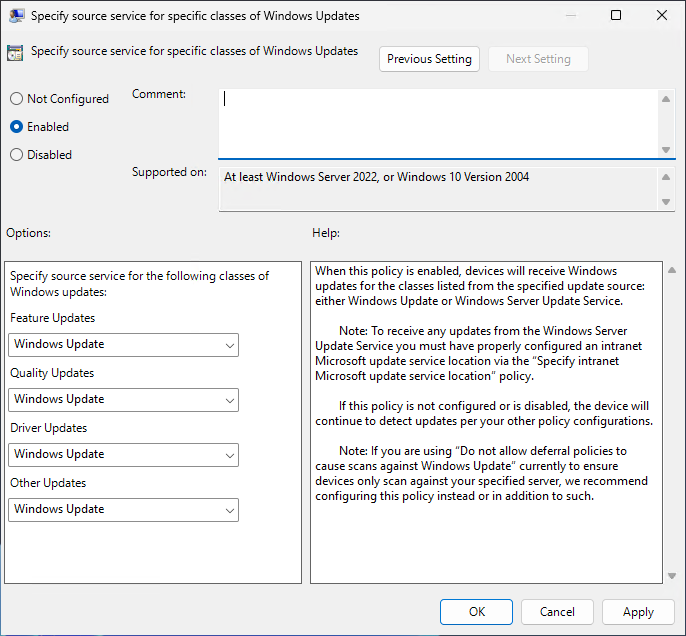Apply the policy changes
Viewport: 686px width, 636px height.
point(638,612)
